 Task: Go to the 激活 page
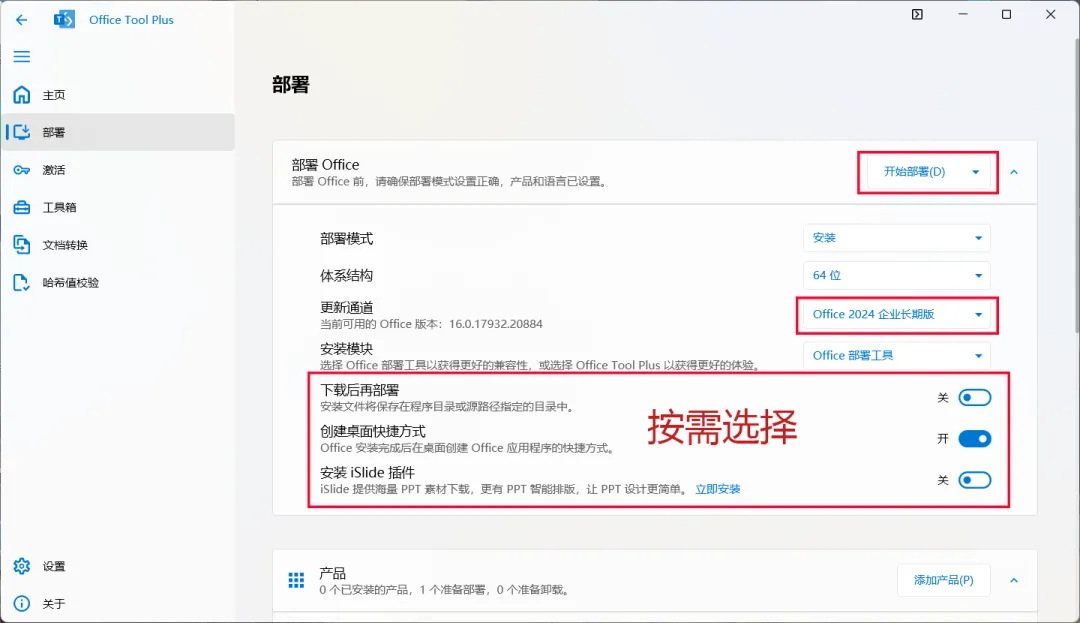coord(118,170)
